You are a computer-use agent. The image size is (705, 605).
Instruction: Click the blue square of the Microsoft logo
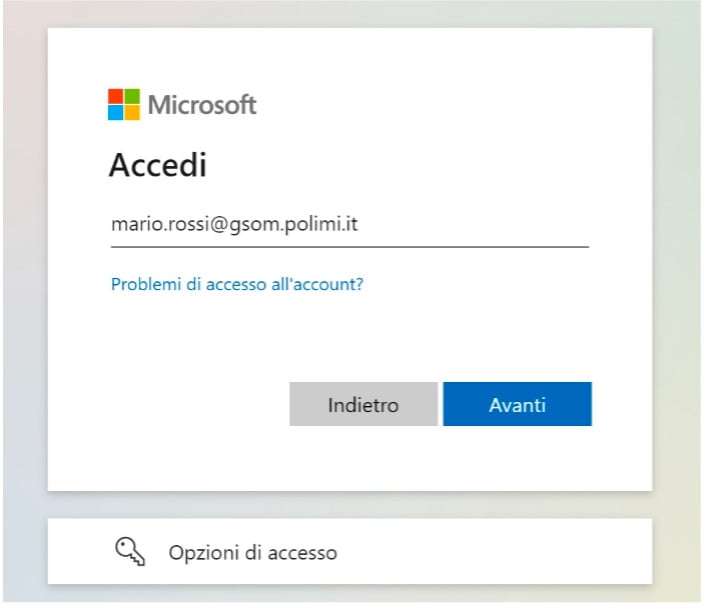(116, 112)
